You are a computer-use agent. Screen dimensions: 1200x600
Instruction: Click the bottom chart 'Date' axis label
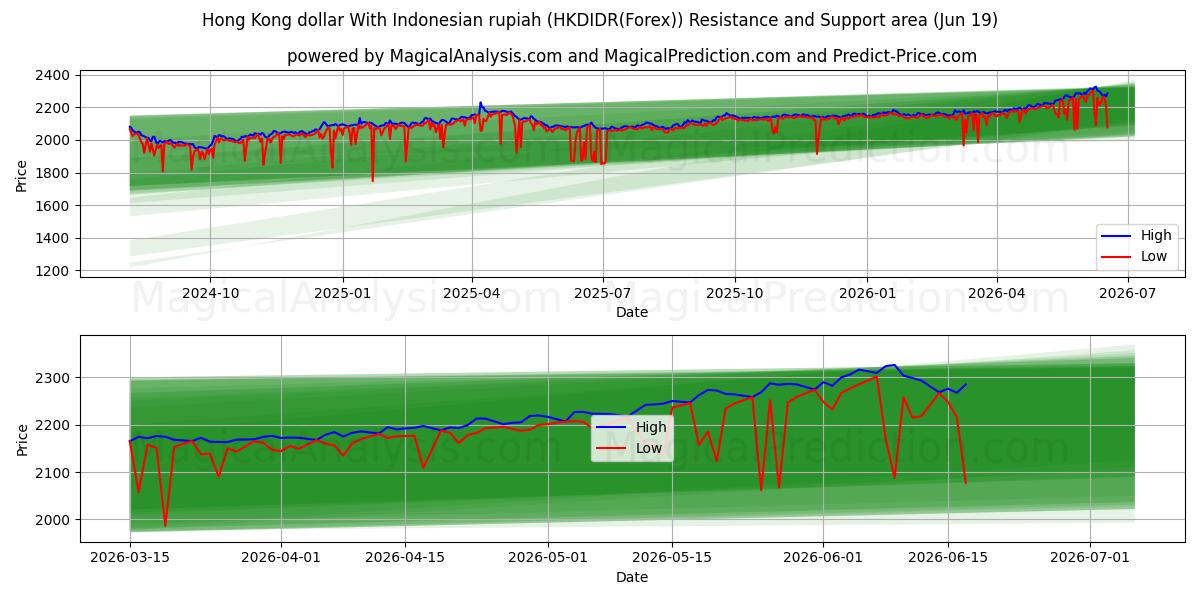(x=632, y=577)
